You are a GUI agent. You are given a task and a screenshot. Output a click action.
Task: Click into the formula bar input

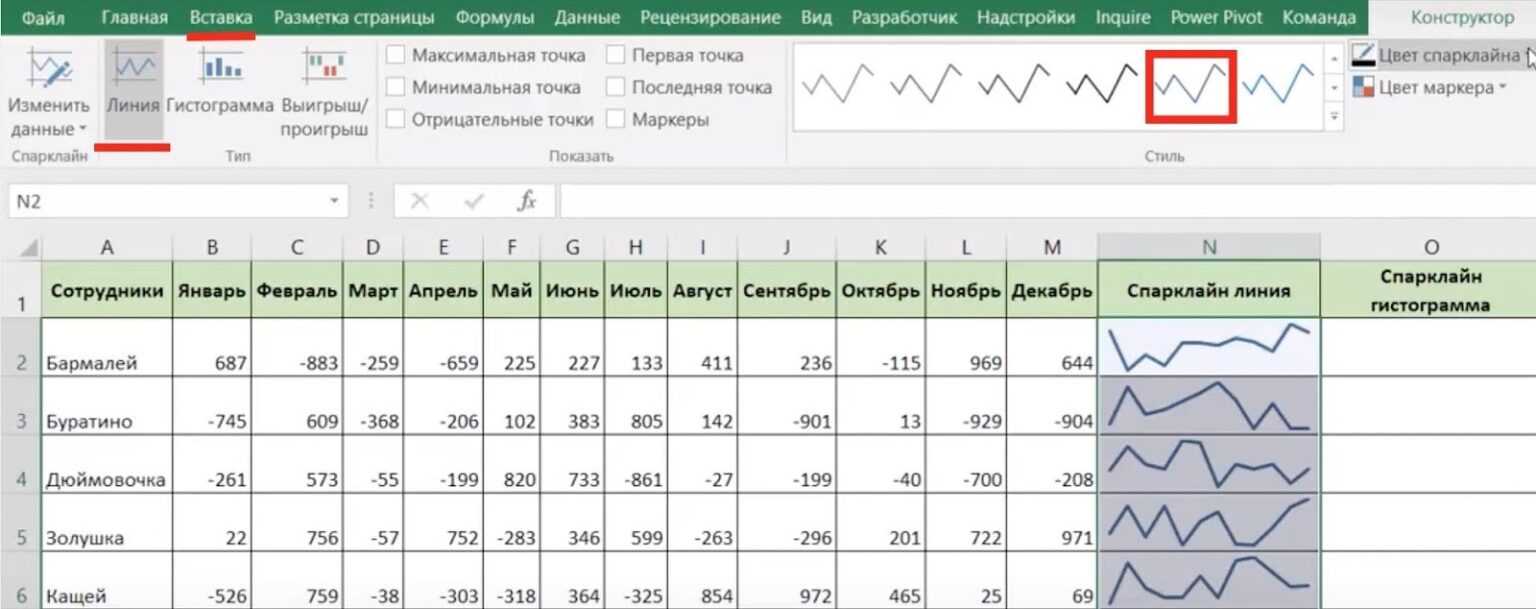point(1046,201)
